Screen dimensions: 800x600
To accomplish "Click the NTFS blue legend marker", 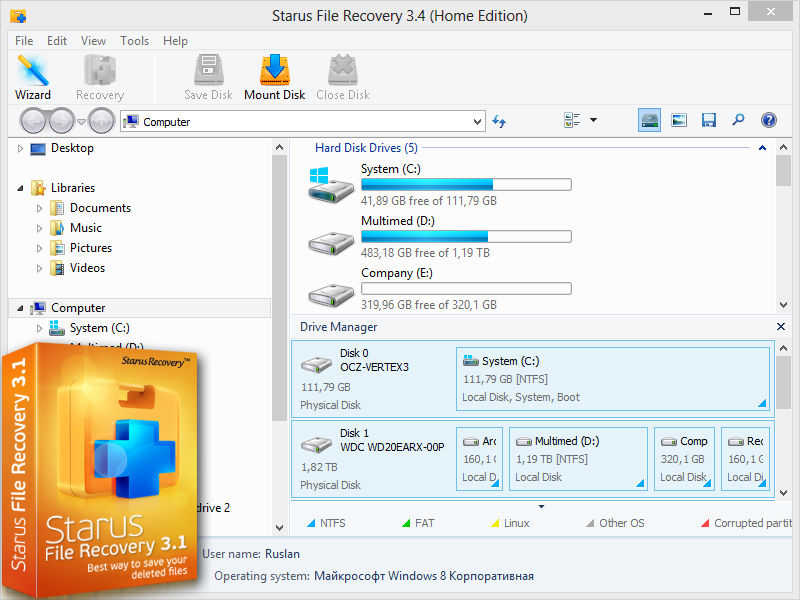I will pyautogui.click(x=311, y=523).
